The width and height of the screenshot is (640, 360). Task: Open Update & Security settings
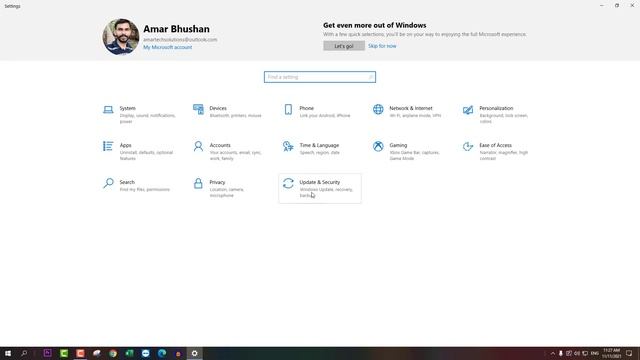click(x=320, y=188)
